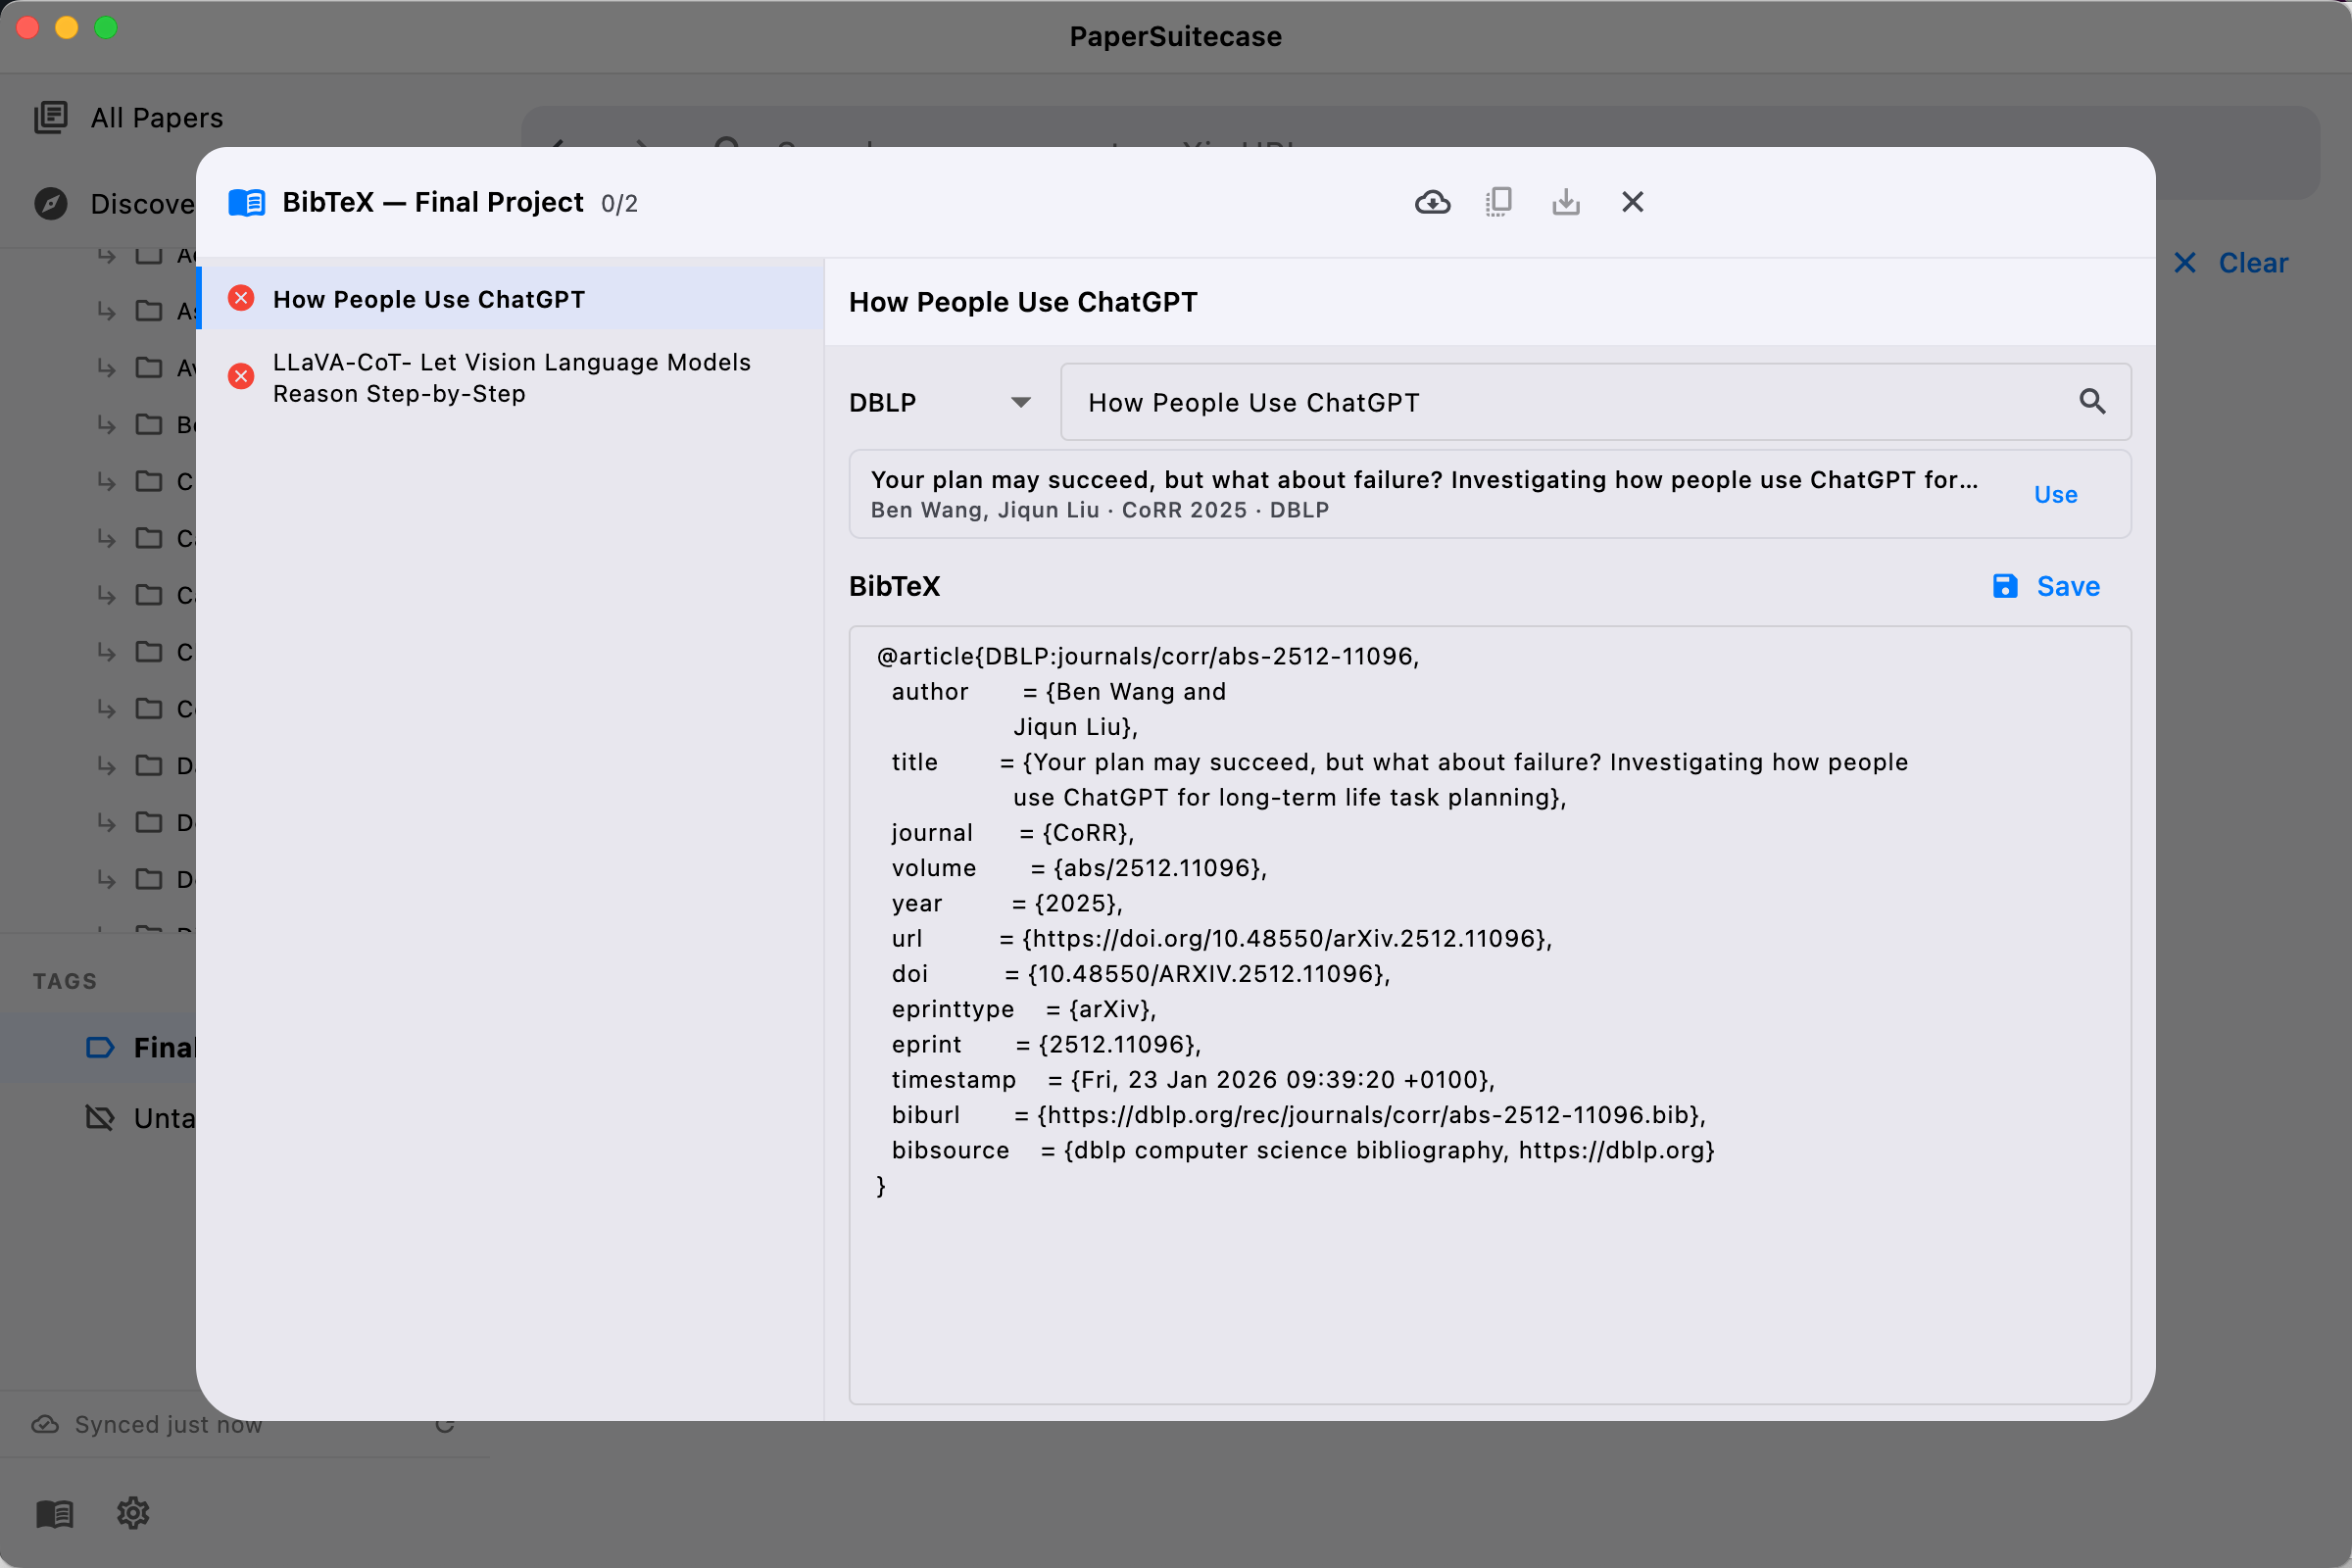
Task: Click the red error badge on the LLaVA-CoT entry
Action: tap(241, 376)
